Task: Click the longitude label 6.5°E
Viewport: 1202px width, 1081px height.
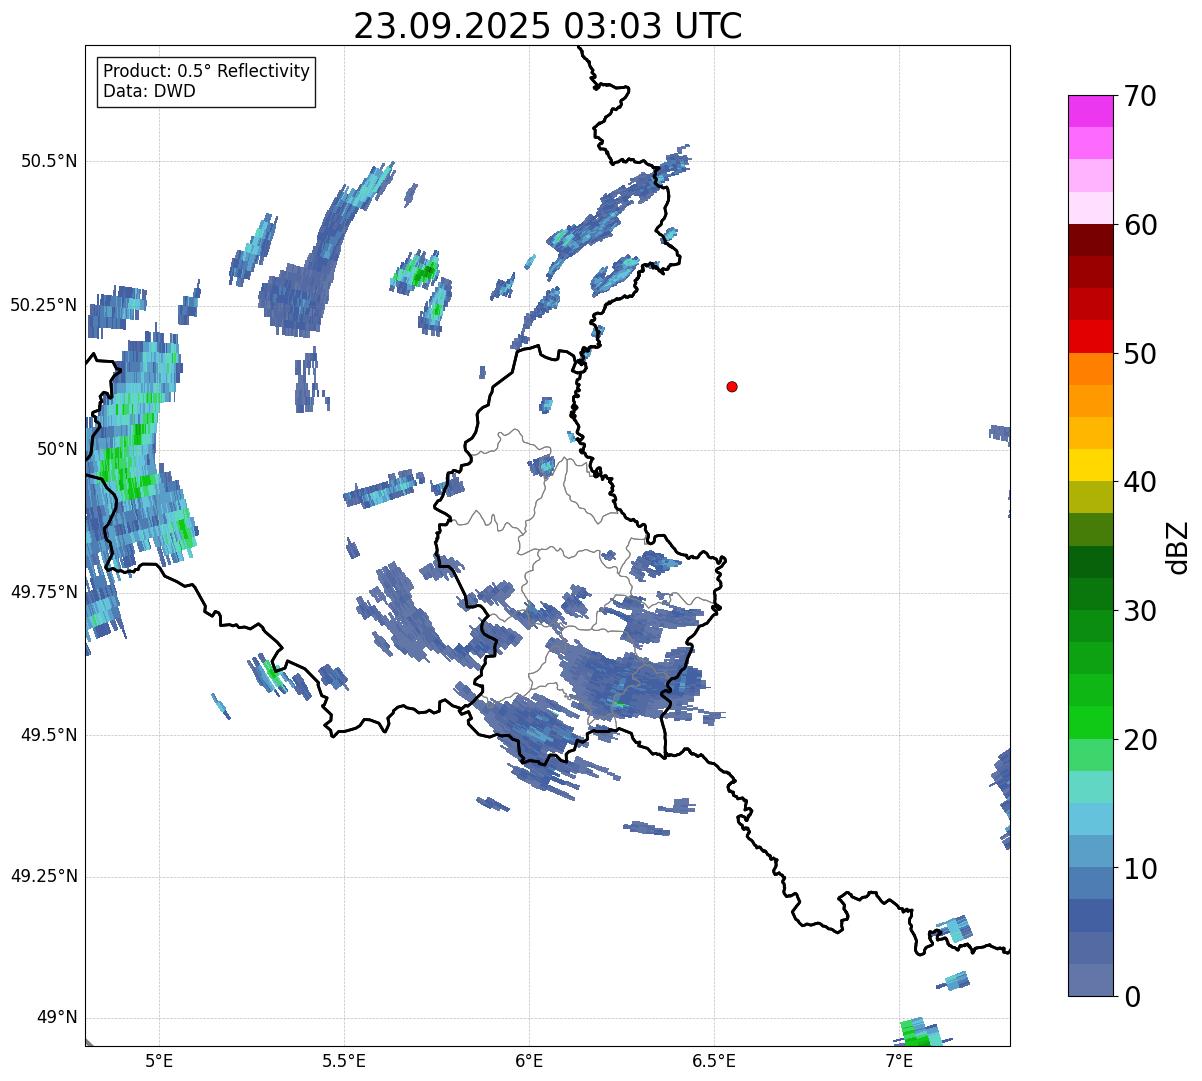Action: (714, 1060)
